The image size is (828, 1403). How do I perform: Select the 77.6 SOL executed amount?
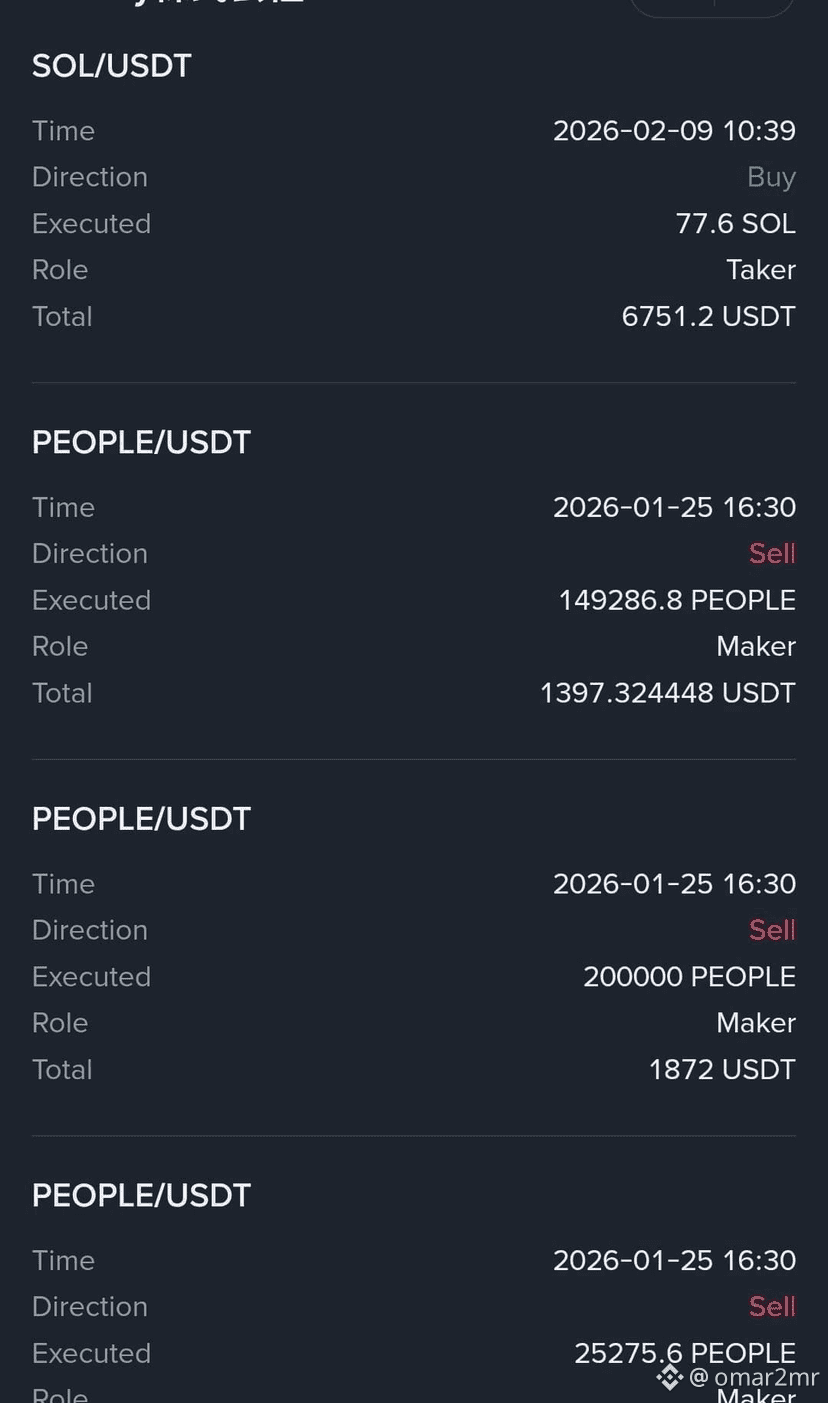click(x=736, y=223)
